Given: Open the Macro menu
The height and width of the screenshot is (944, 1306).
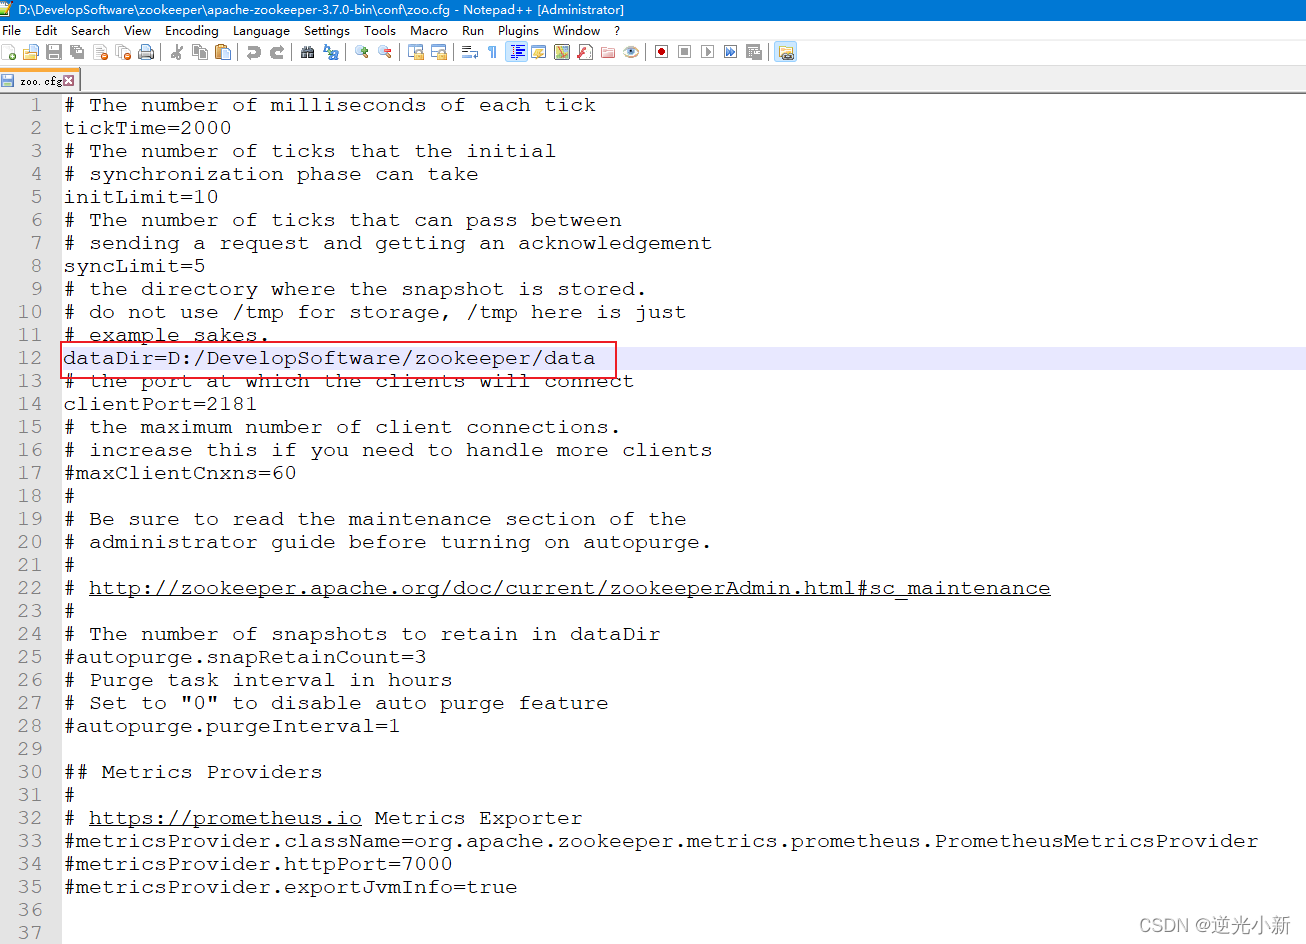Looking at the screenshot, I should coord(429,30).
